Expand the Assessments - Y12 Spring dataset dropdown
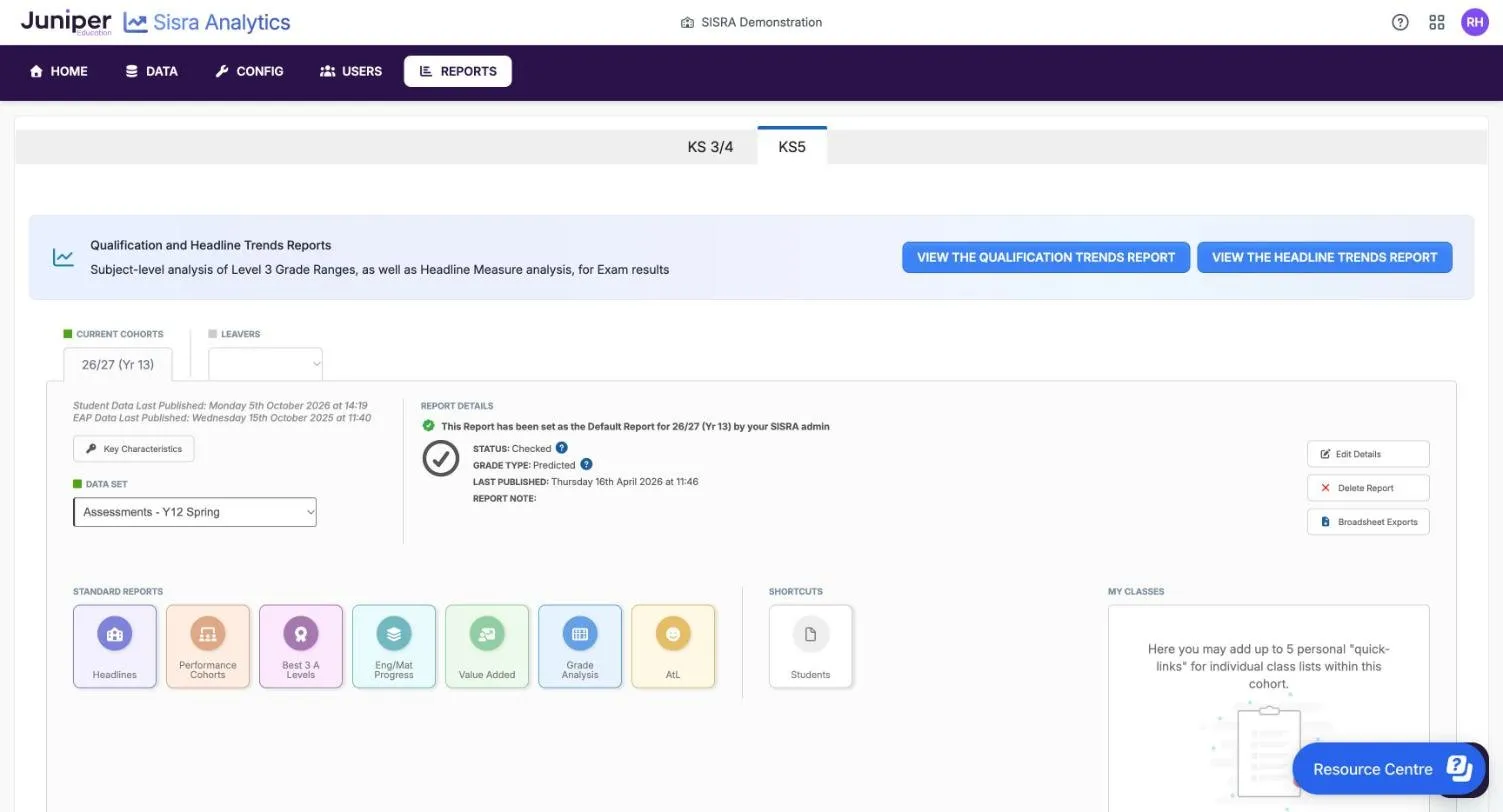Image resolution: width=1503 pixels, height=812 pixels. pyautogui.click(x=195, y=512)
